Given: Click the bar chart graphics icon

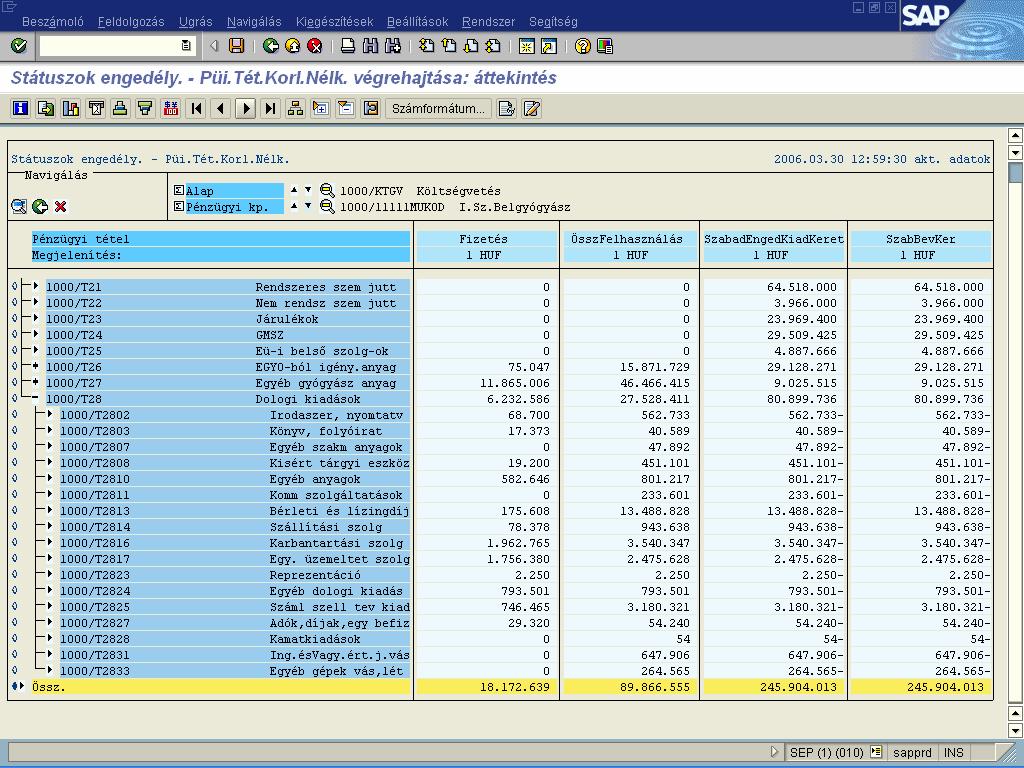Looking at the screenshot, I should tap(71, 108).
